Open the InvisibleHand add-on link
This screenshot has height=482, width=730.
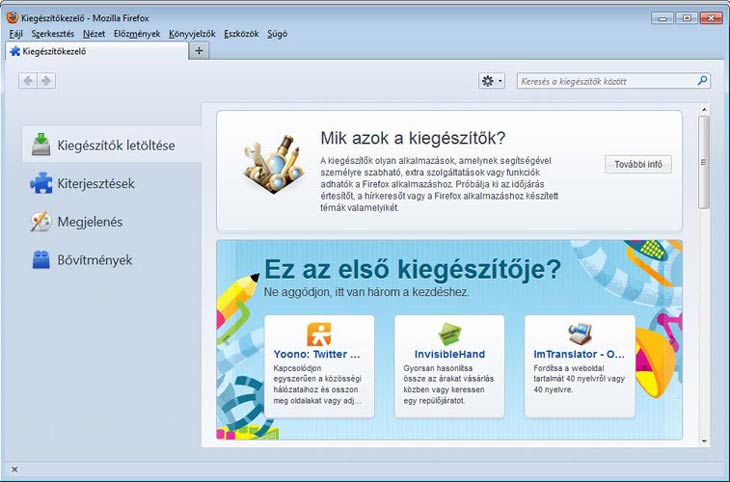(450, 354)
